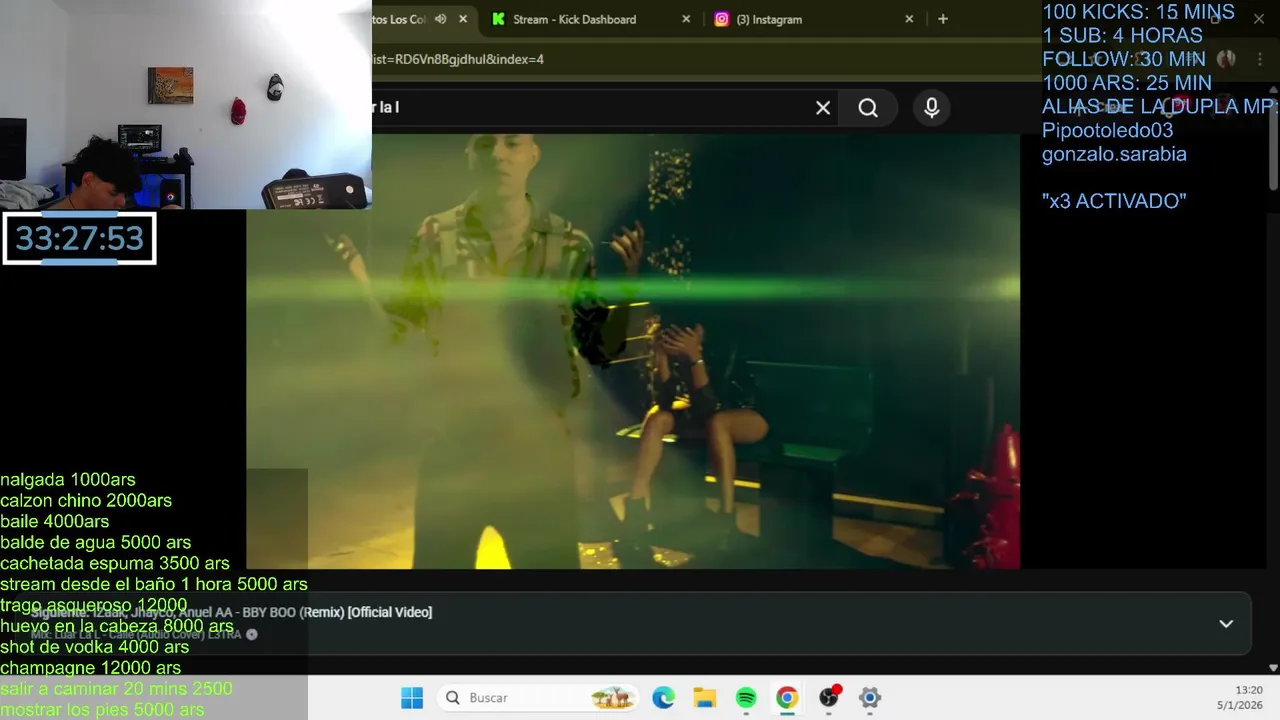Image resolution: width=1280 pixels, height=720 pixels.
Task: Click the 33:27:53 countdown timer
Action: (x=79, y=238)
